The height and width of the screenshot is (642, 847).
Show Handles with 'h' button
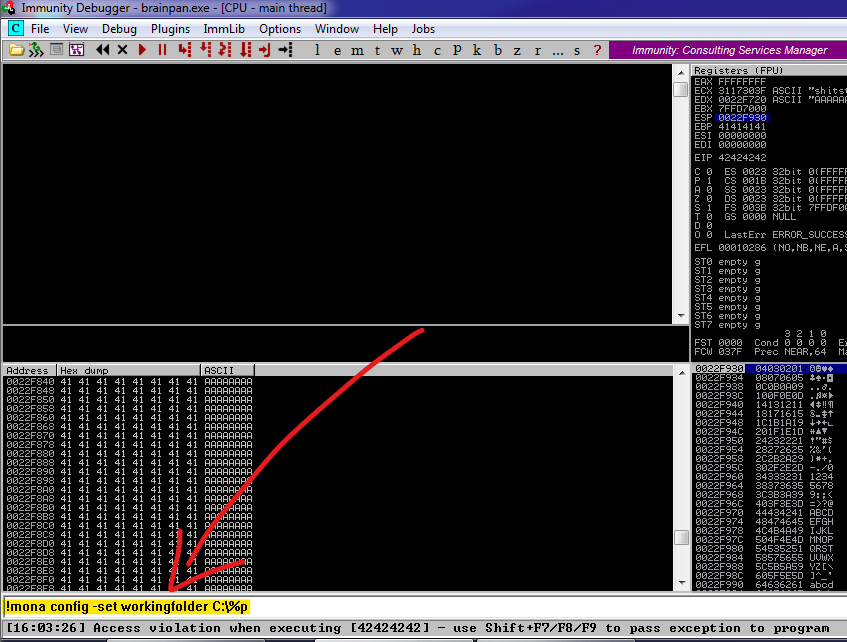click(417, 50)
